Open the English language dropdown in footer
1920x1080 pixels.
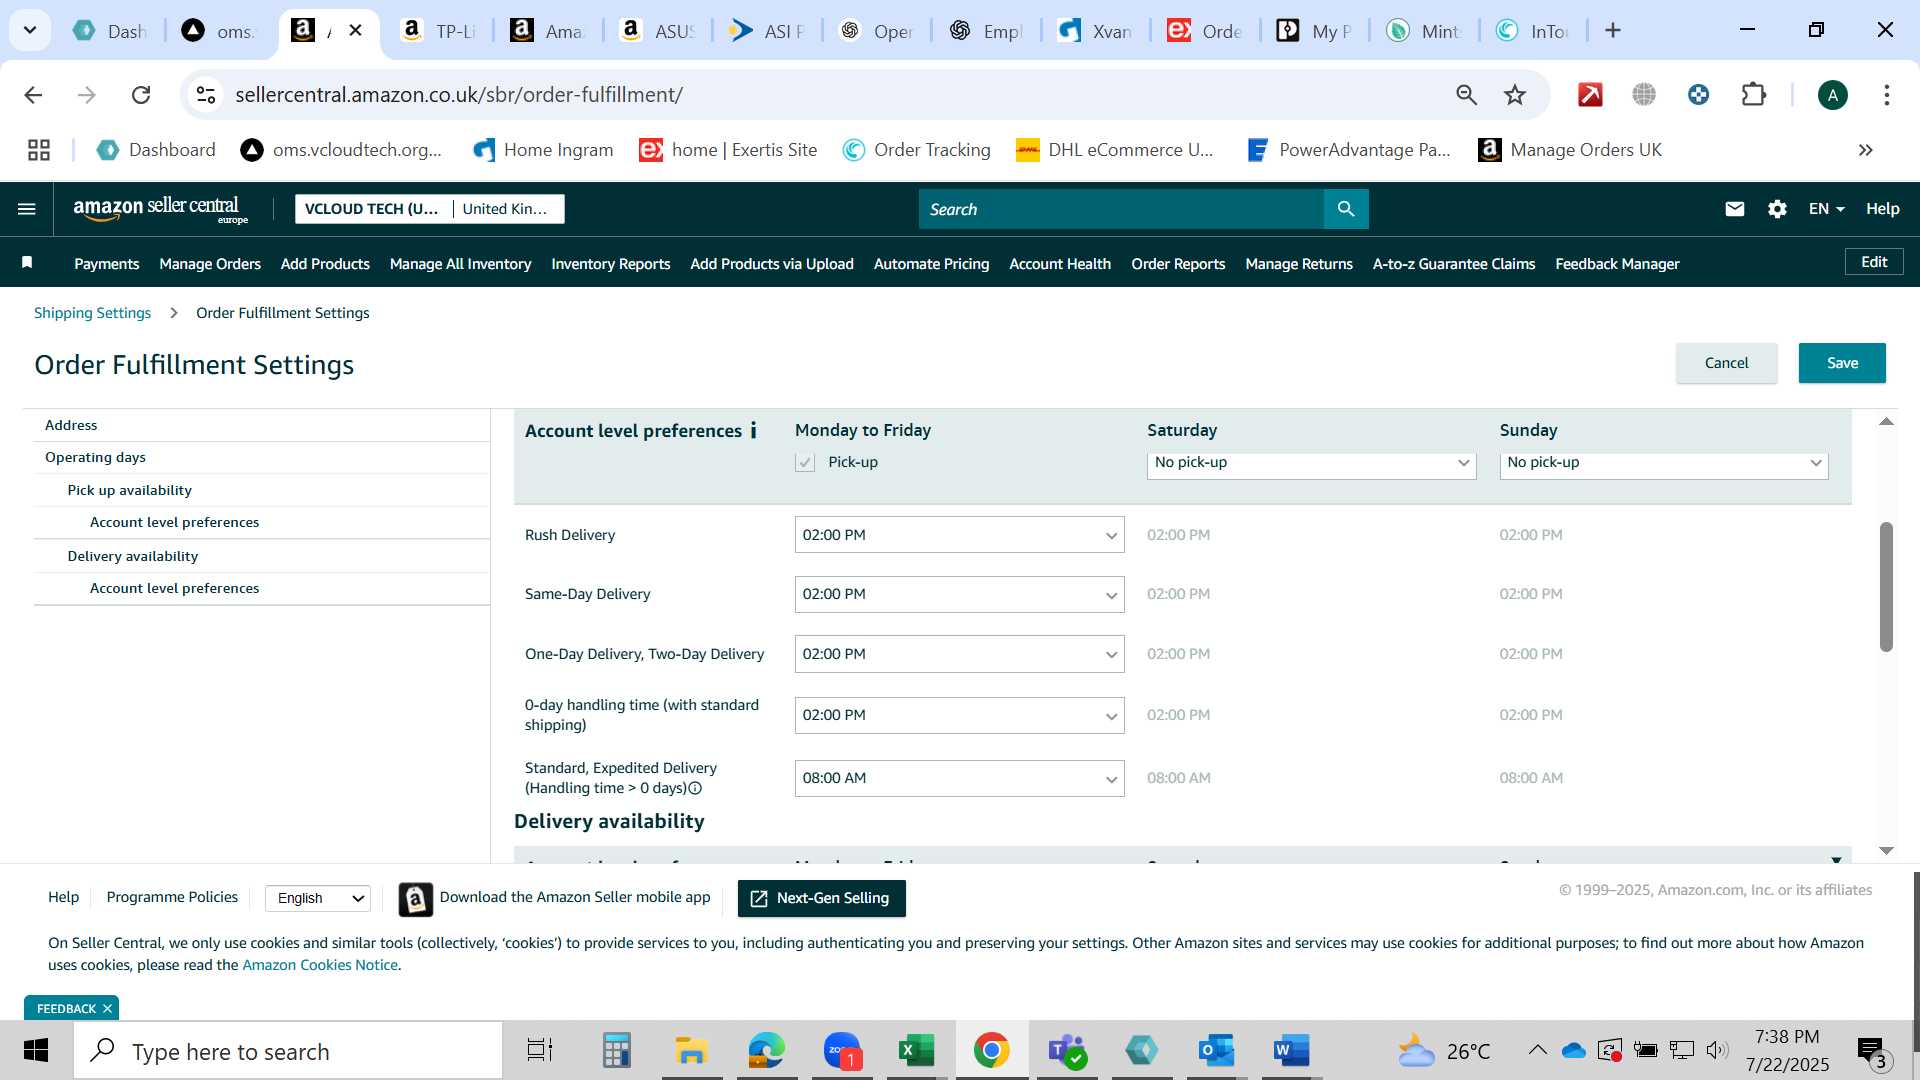point(318,898)
